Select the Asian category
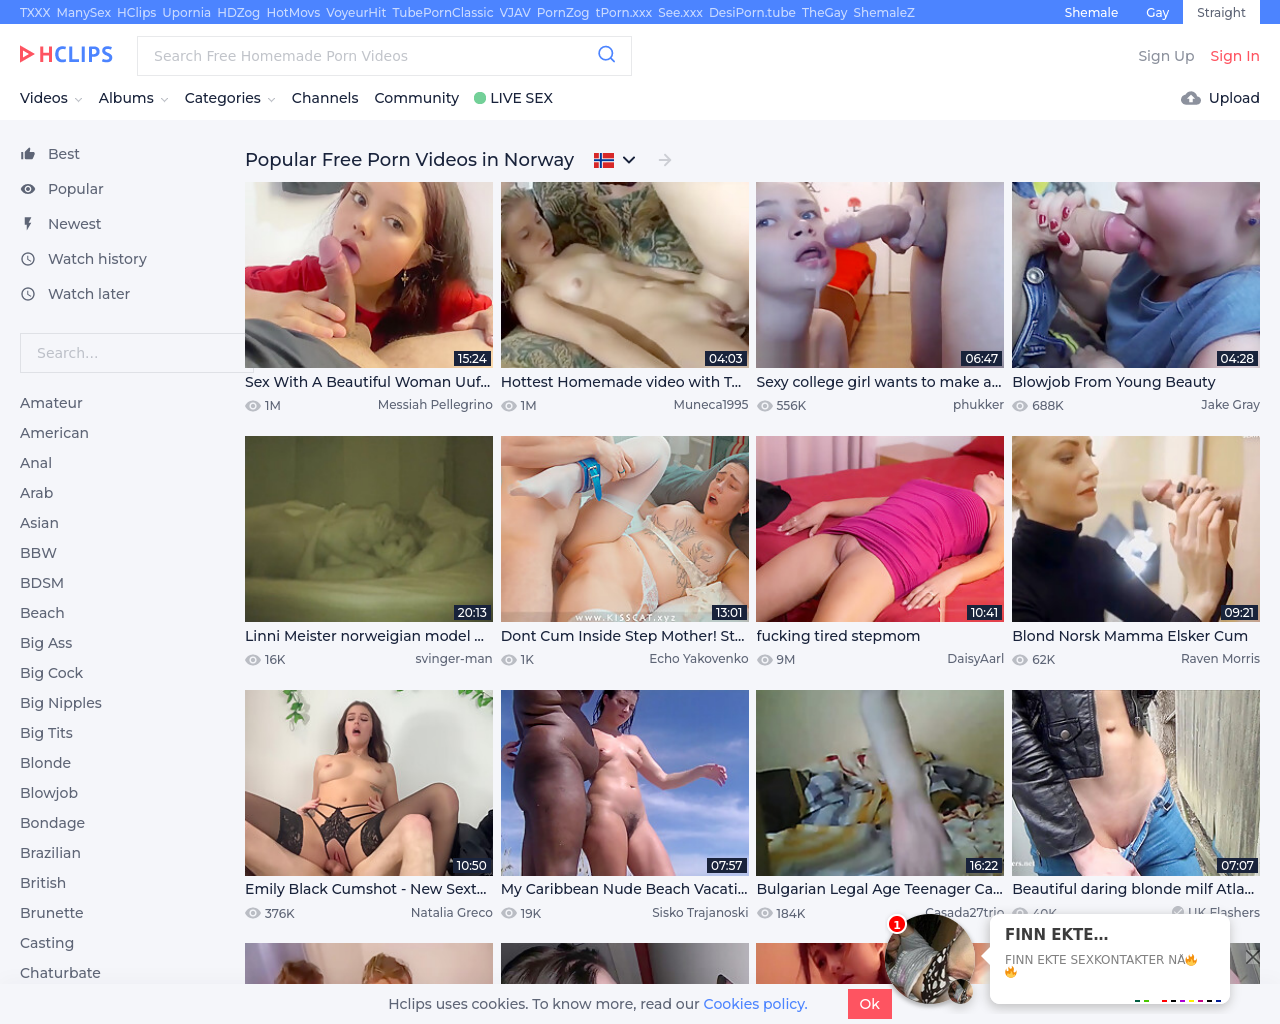1280x1024 pixels. pos(39,523)
